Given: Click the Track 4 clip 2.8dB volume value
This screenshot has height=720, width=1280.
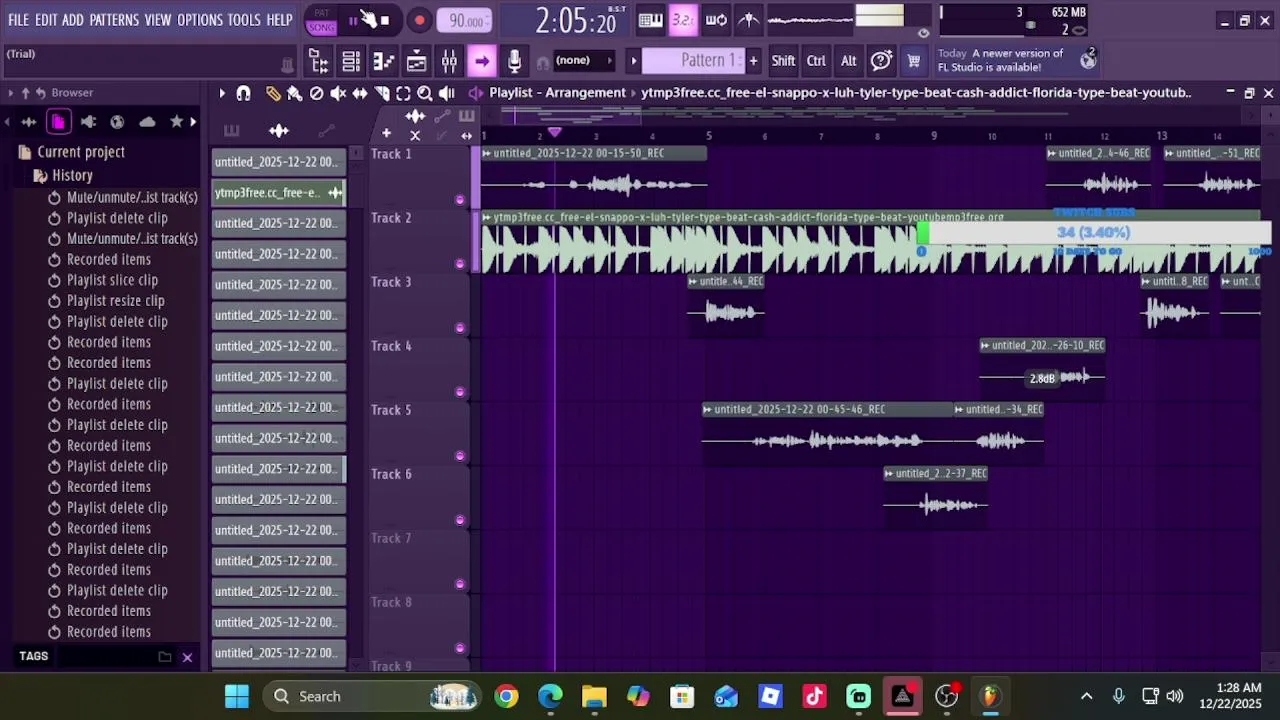Looking at the screenshot, I should 1042,379.
